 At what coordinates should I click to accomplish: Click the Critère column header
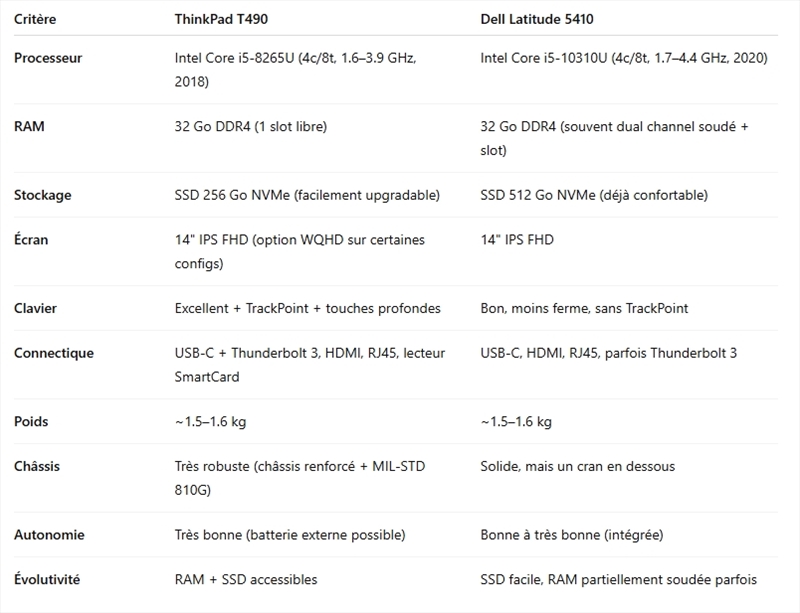pyautogui.click(x=35, y=19)
